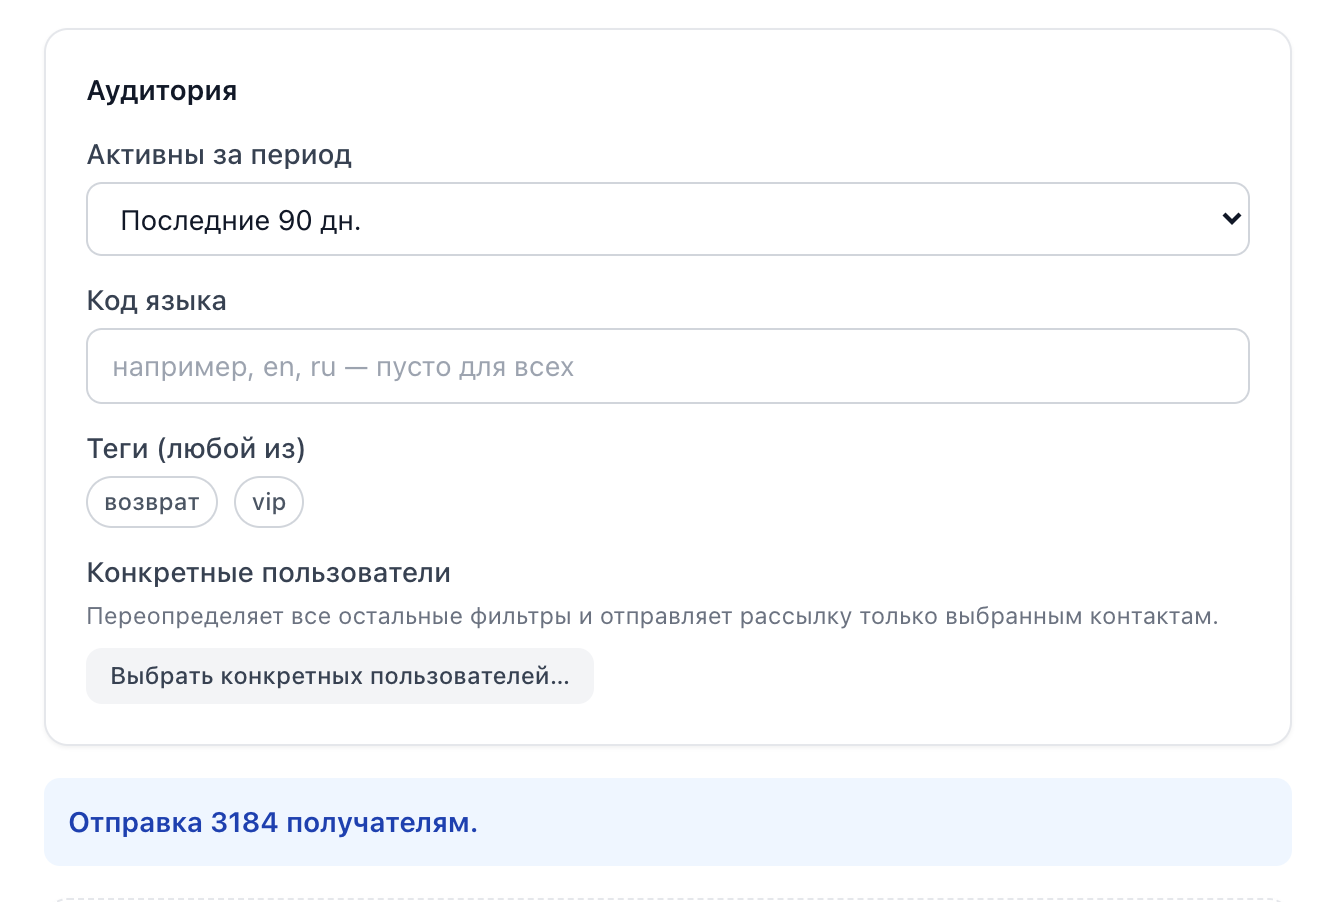
Task: Click the "Активны за период" label
Action: click(219, 155)
